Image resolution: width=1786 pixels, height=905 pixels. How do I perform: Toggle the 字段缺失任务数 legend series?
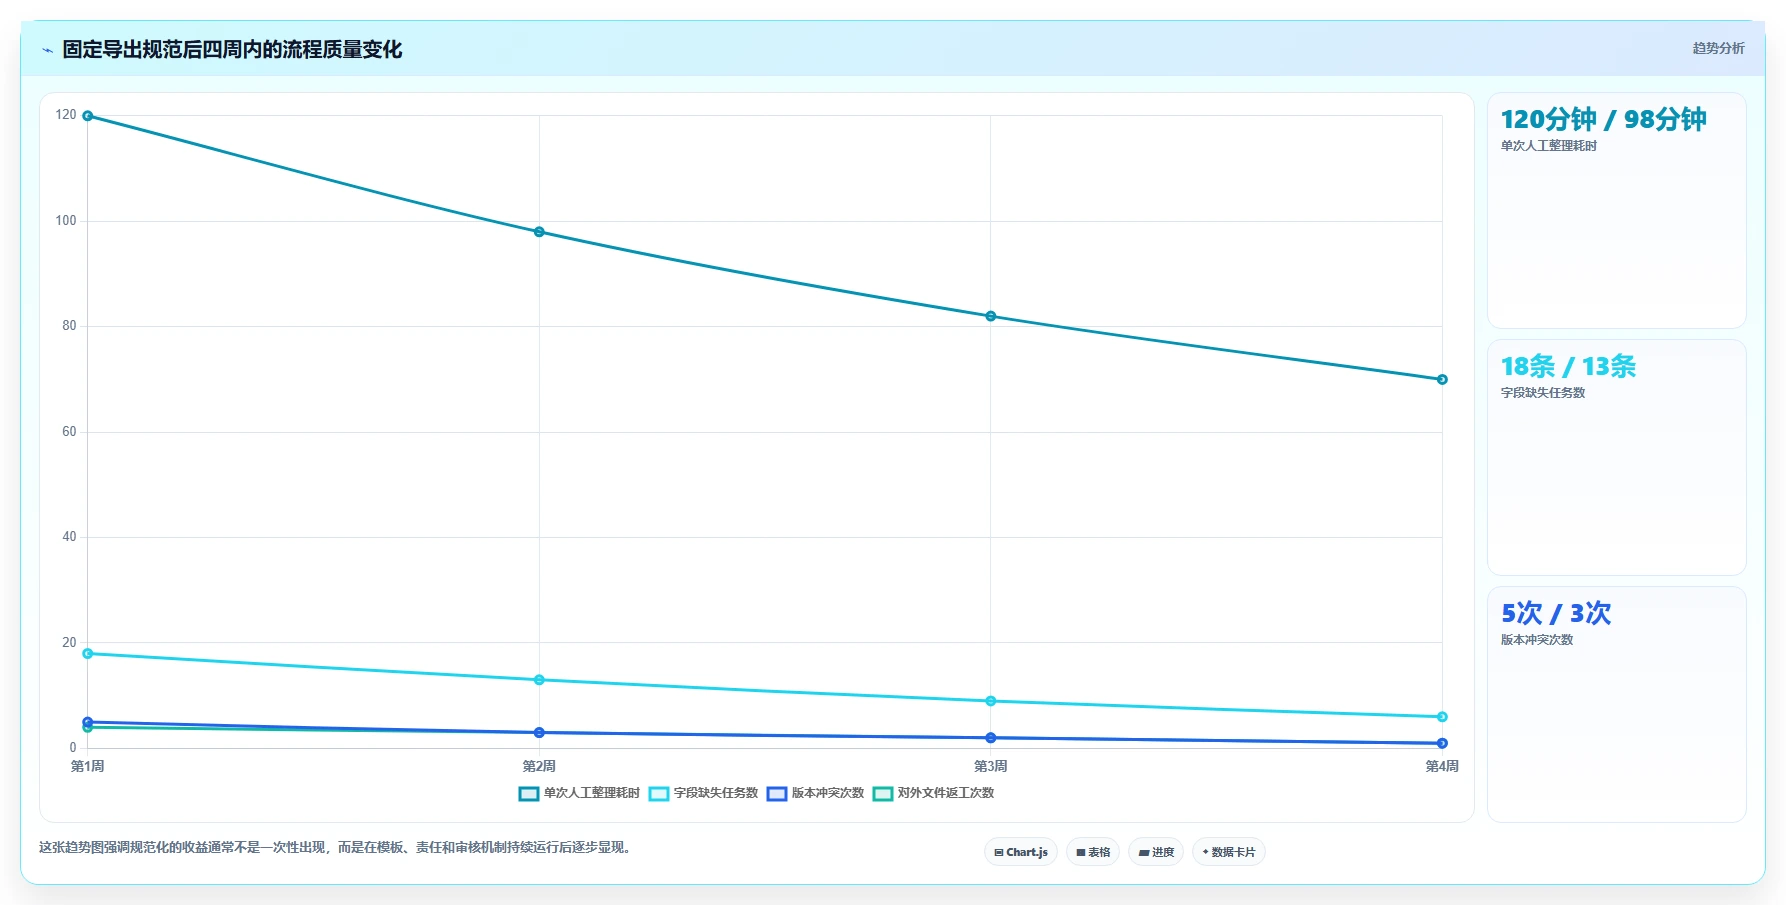click(x=704, y=793)
